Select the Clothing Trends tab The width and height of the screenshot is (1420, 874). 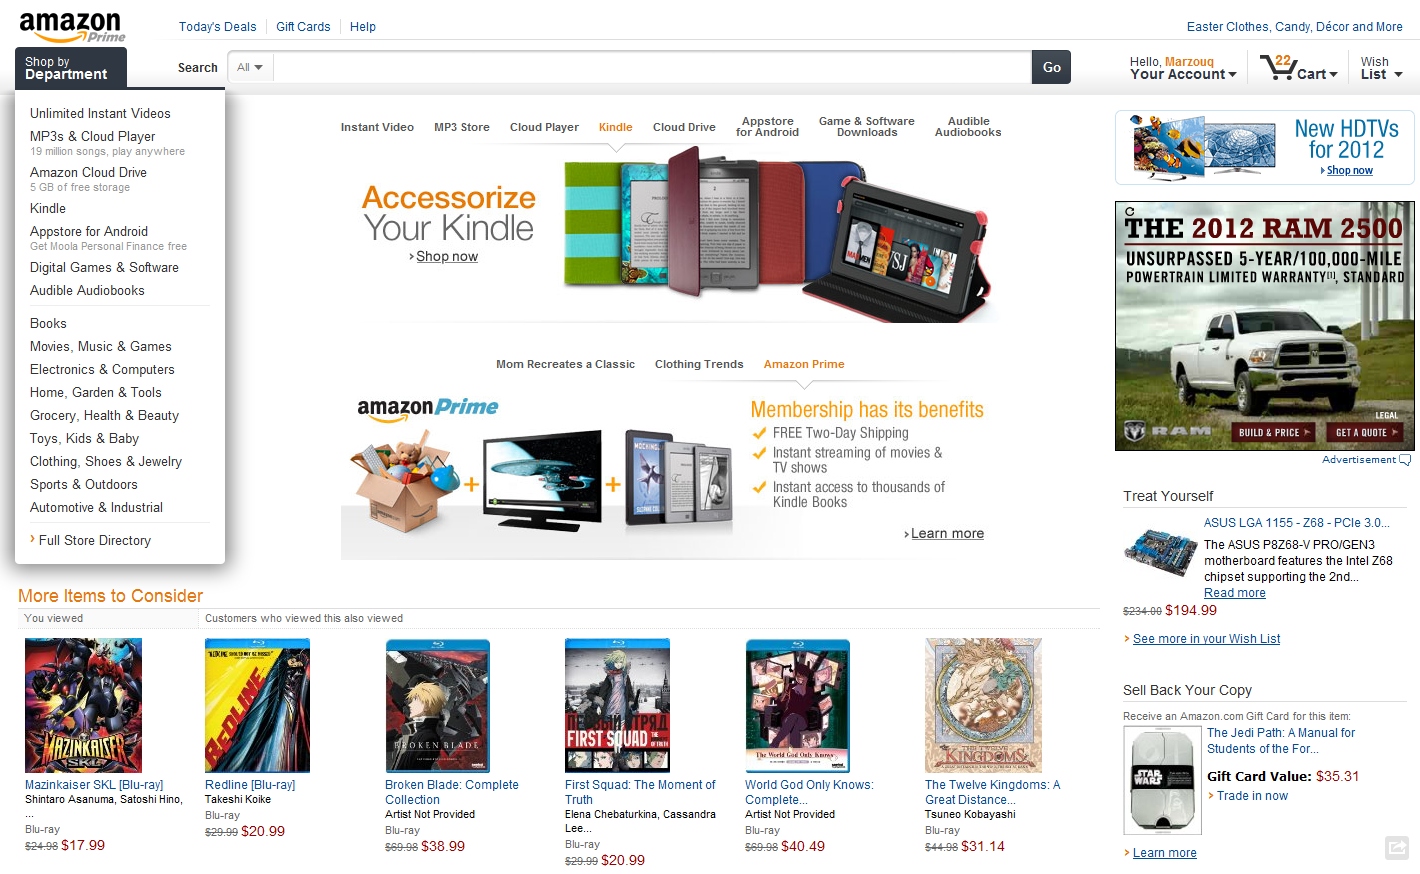click(x=699, y=364)
